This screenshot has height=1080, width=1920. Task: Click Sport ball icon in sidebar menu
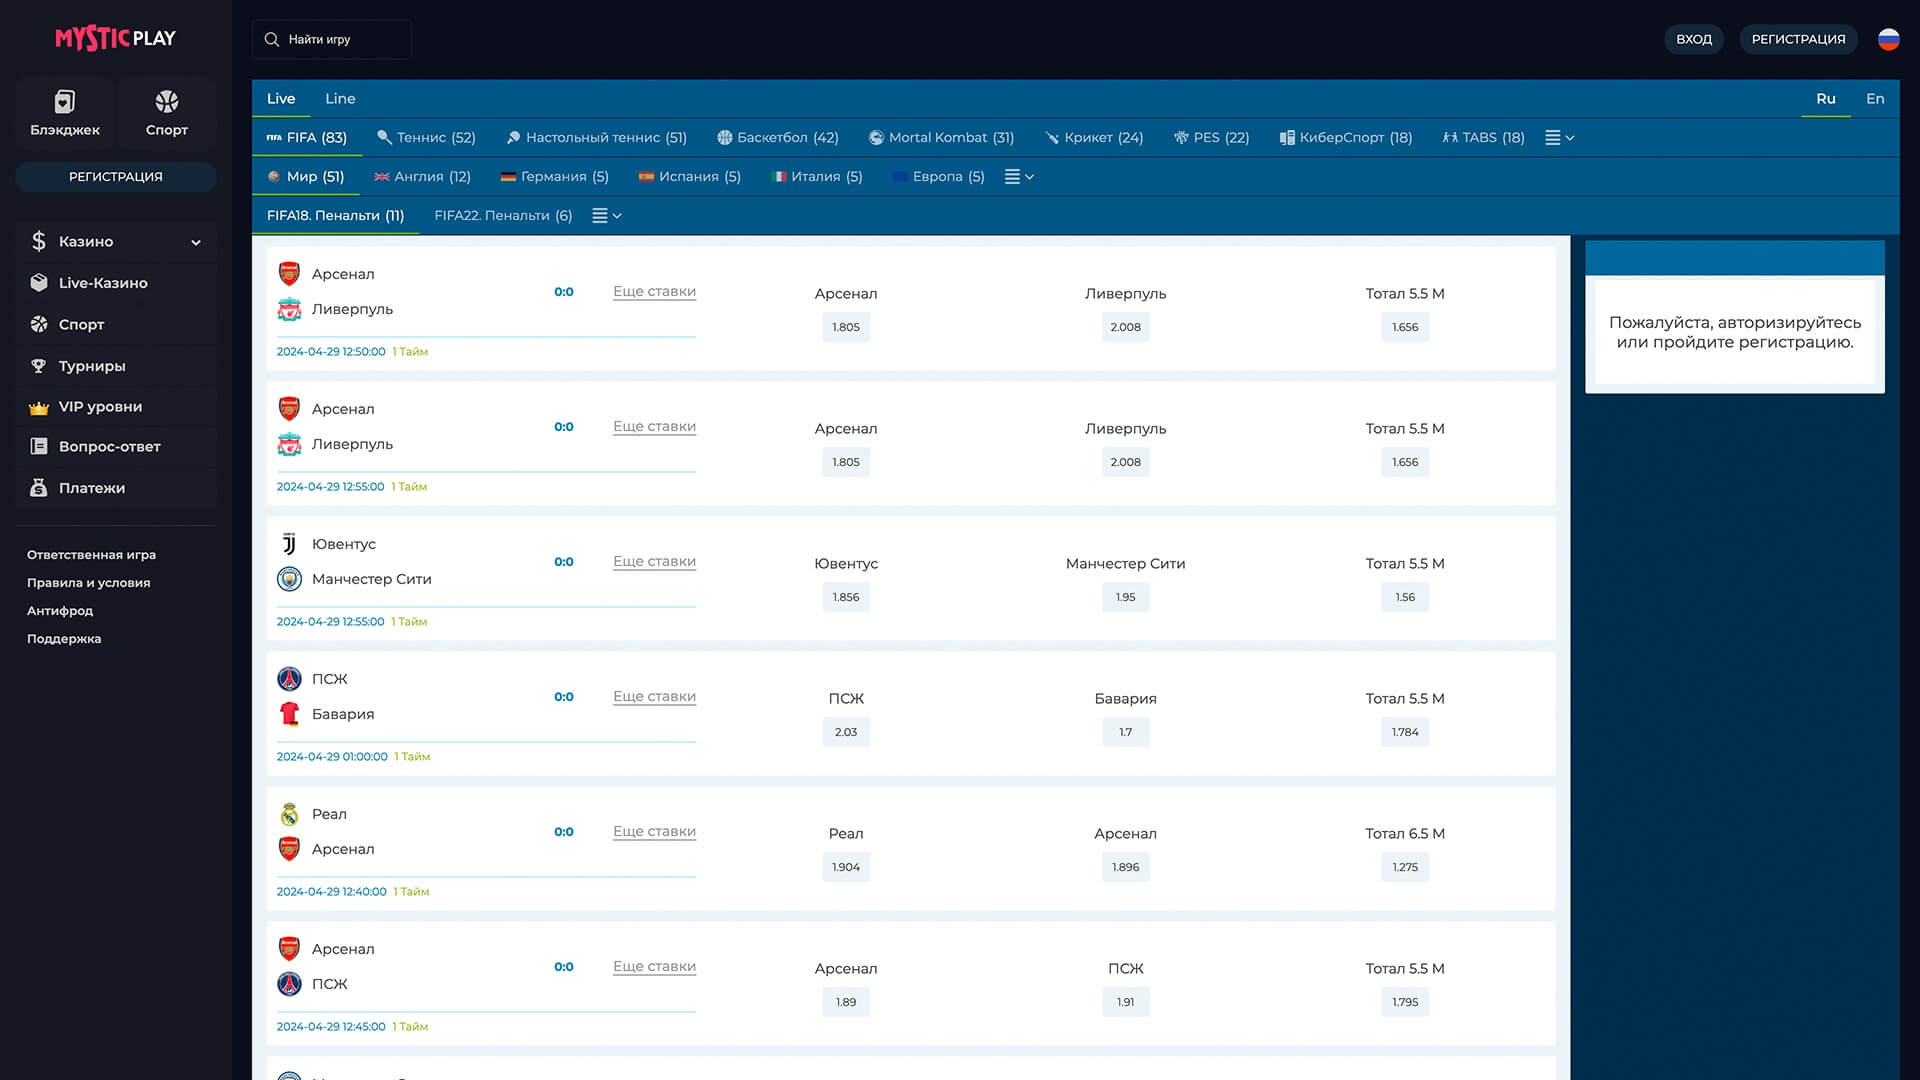click(38, 324)
